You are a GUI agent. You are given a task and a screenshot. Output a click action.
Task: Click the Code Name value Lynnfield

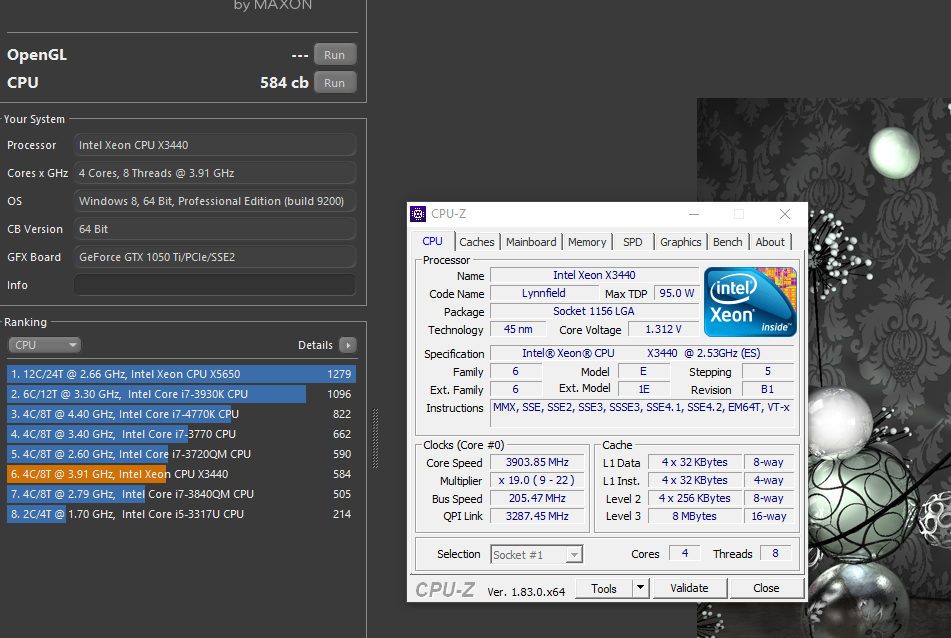544,294
